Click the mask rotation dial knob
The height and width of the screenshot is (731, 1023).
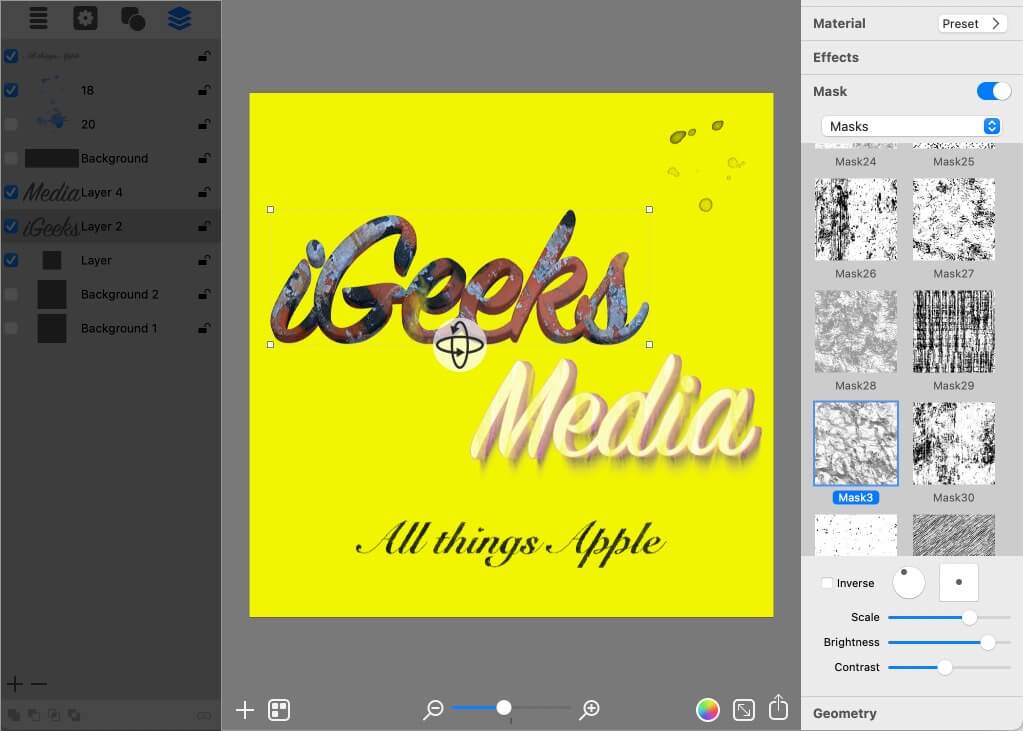click(908, 582)
